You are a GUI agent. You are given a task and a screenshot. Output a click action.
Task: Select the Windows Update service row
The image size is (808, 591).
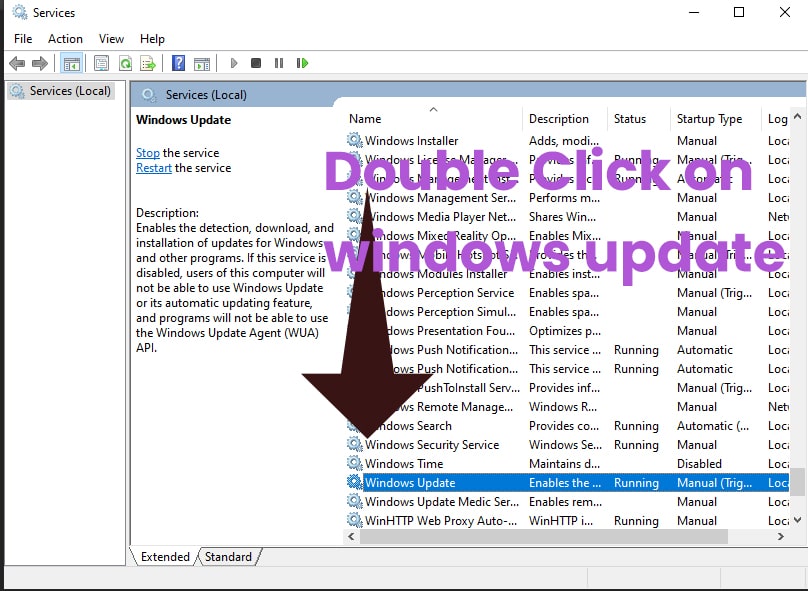coord(410,482)
